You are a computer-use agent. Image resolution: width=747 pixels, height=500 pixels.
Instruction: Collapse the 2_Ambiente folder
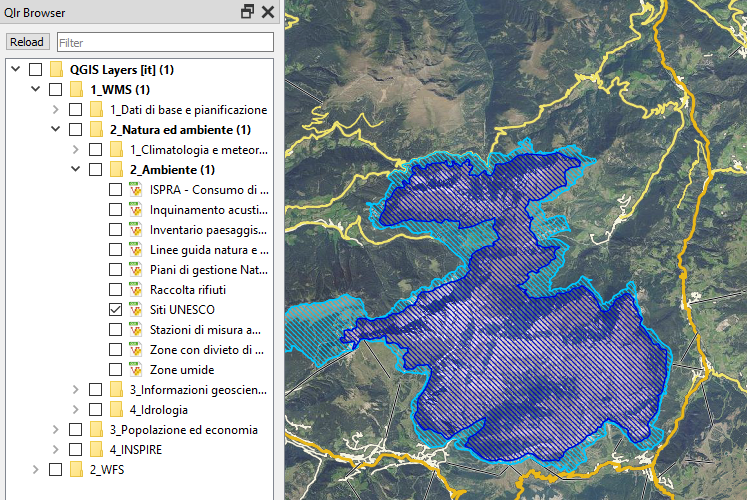76,170
